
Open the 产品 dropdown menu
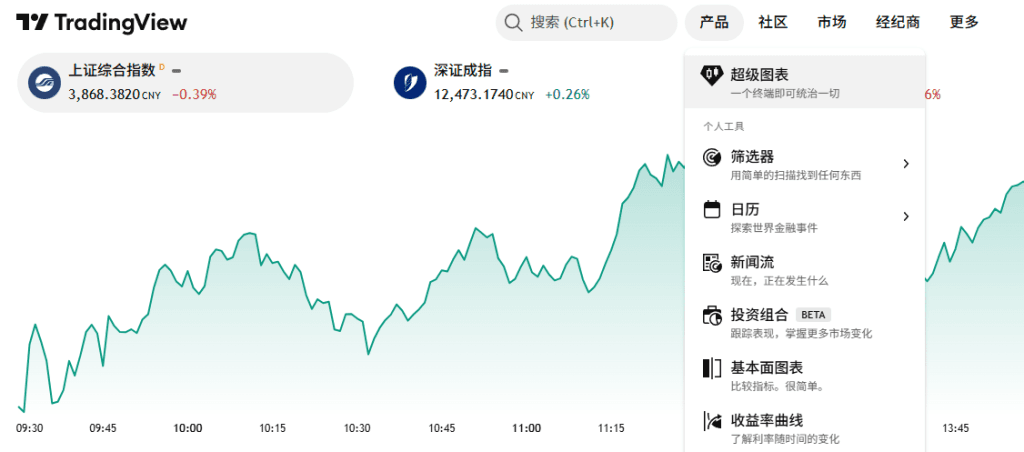(x=714, y=22)
